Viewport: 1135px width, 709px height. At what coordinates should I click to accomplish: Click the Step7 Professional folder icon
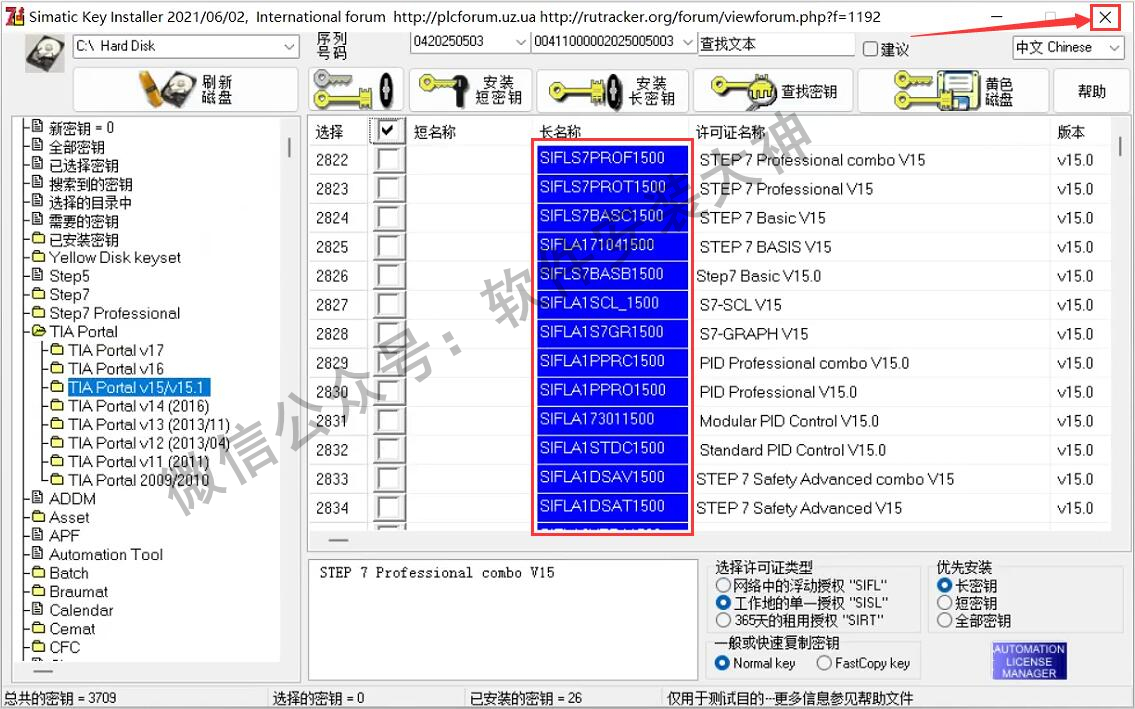pyautogui.click(x=38, y=312)
